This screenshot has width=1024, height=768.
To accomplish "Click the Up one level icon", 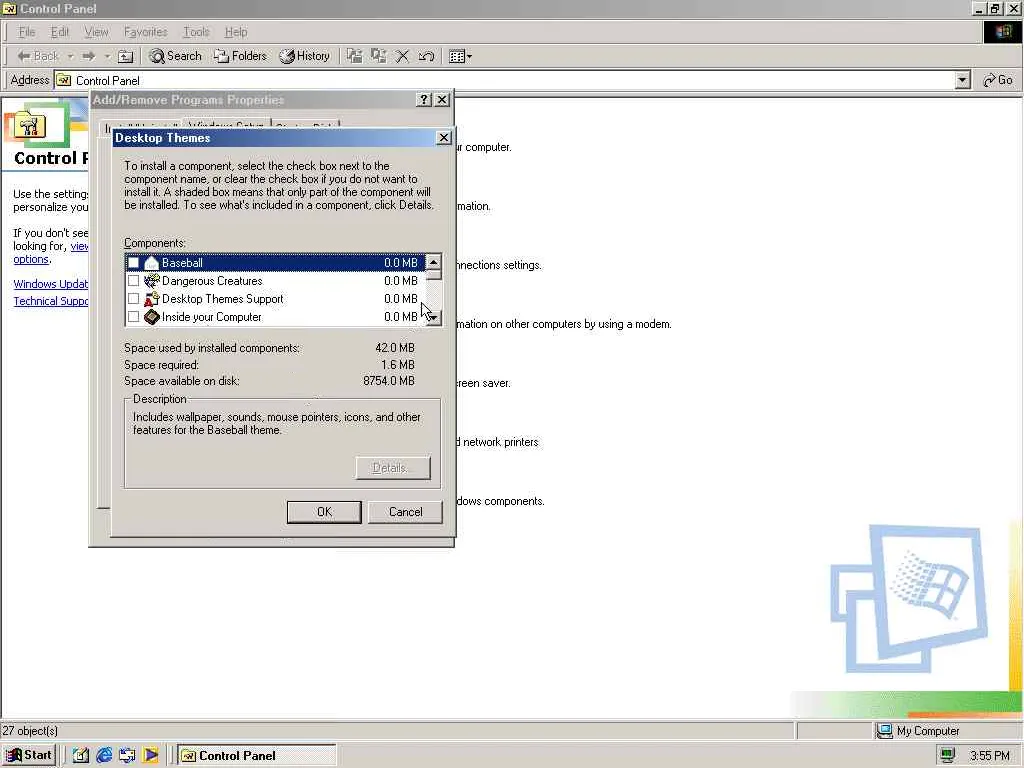I will pos(125,56).
